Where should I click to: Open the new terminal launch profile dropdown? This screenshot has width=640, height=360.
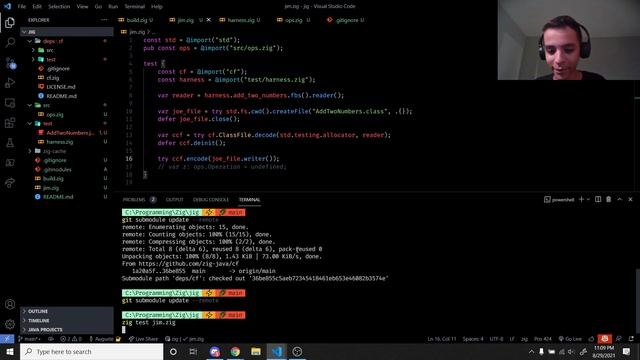[588, 199]
